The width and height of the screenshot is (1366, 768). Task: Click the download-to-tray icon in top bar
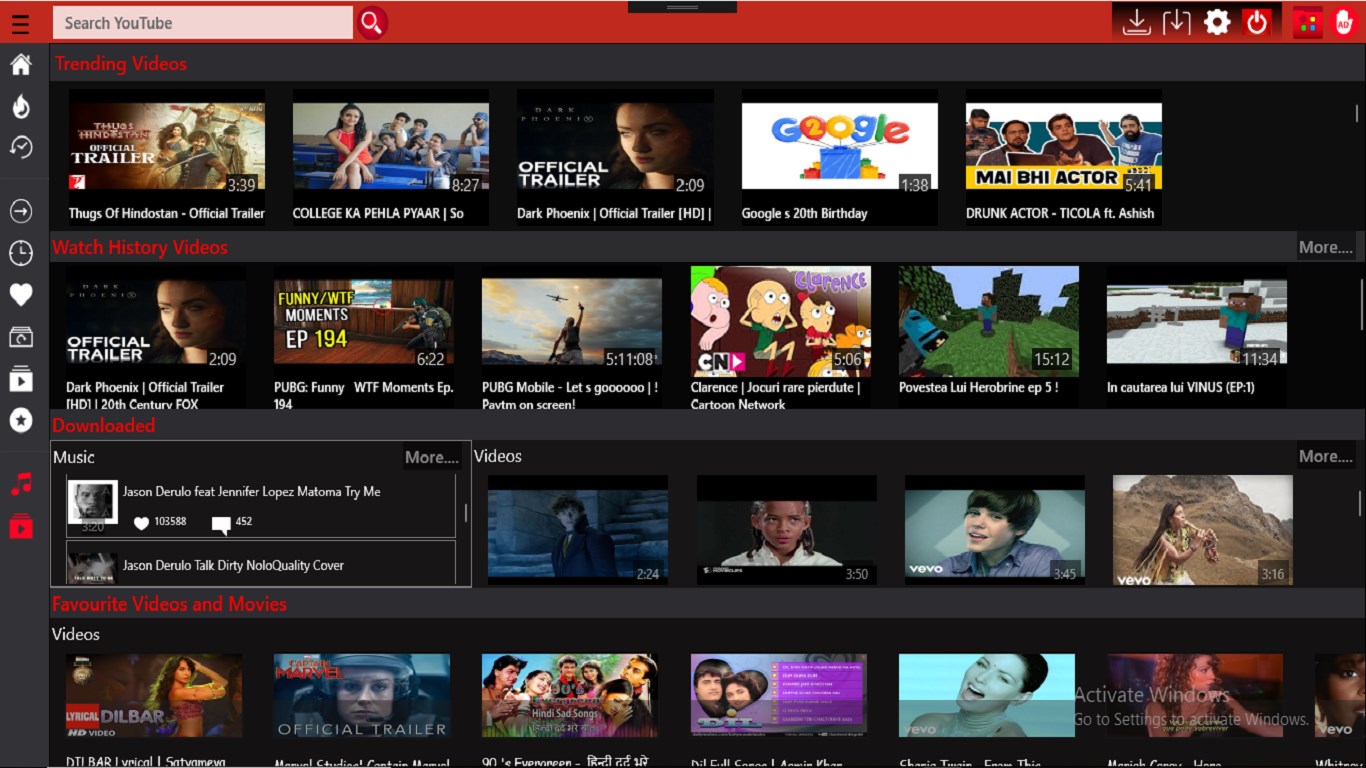click(1136, 22)
